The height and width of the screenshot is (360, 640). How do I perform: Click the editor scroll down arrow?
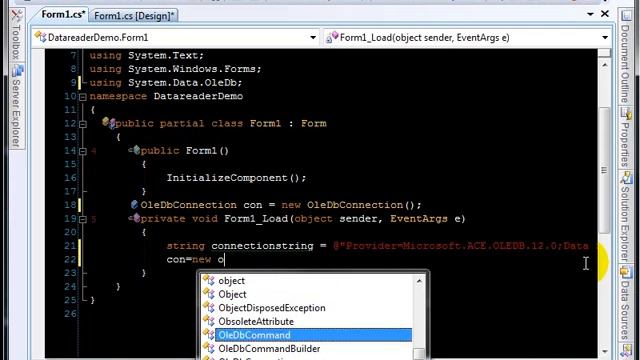point(604,351)
